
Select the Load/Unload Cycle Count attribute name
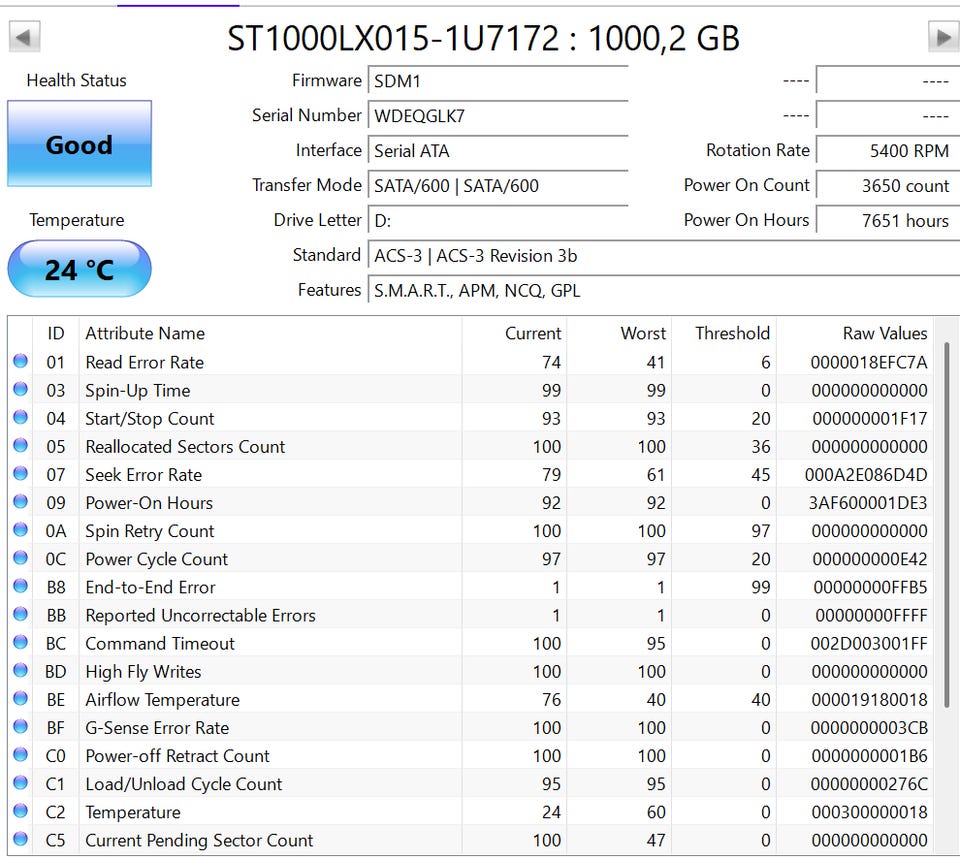pos(184,784)
